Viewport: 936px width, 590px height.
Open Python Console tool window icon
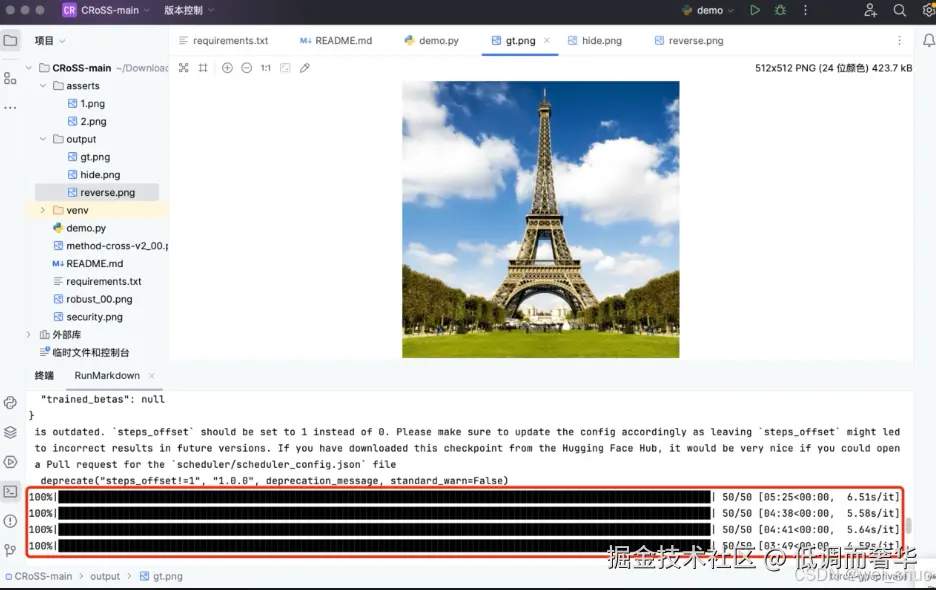pos(10,402)
